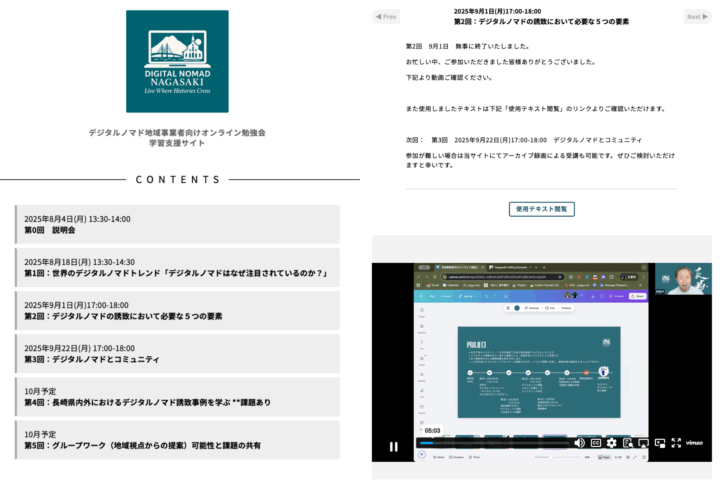This screenshot has width=720, height=480.
Task: Open 第3回 デジタルノマドとコミュニティ session
Action: [x=177, y=354]
